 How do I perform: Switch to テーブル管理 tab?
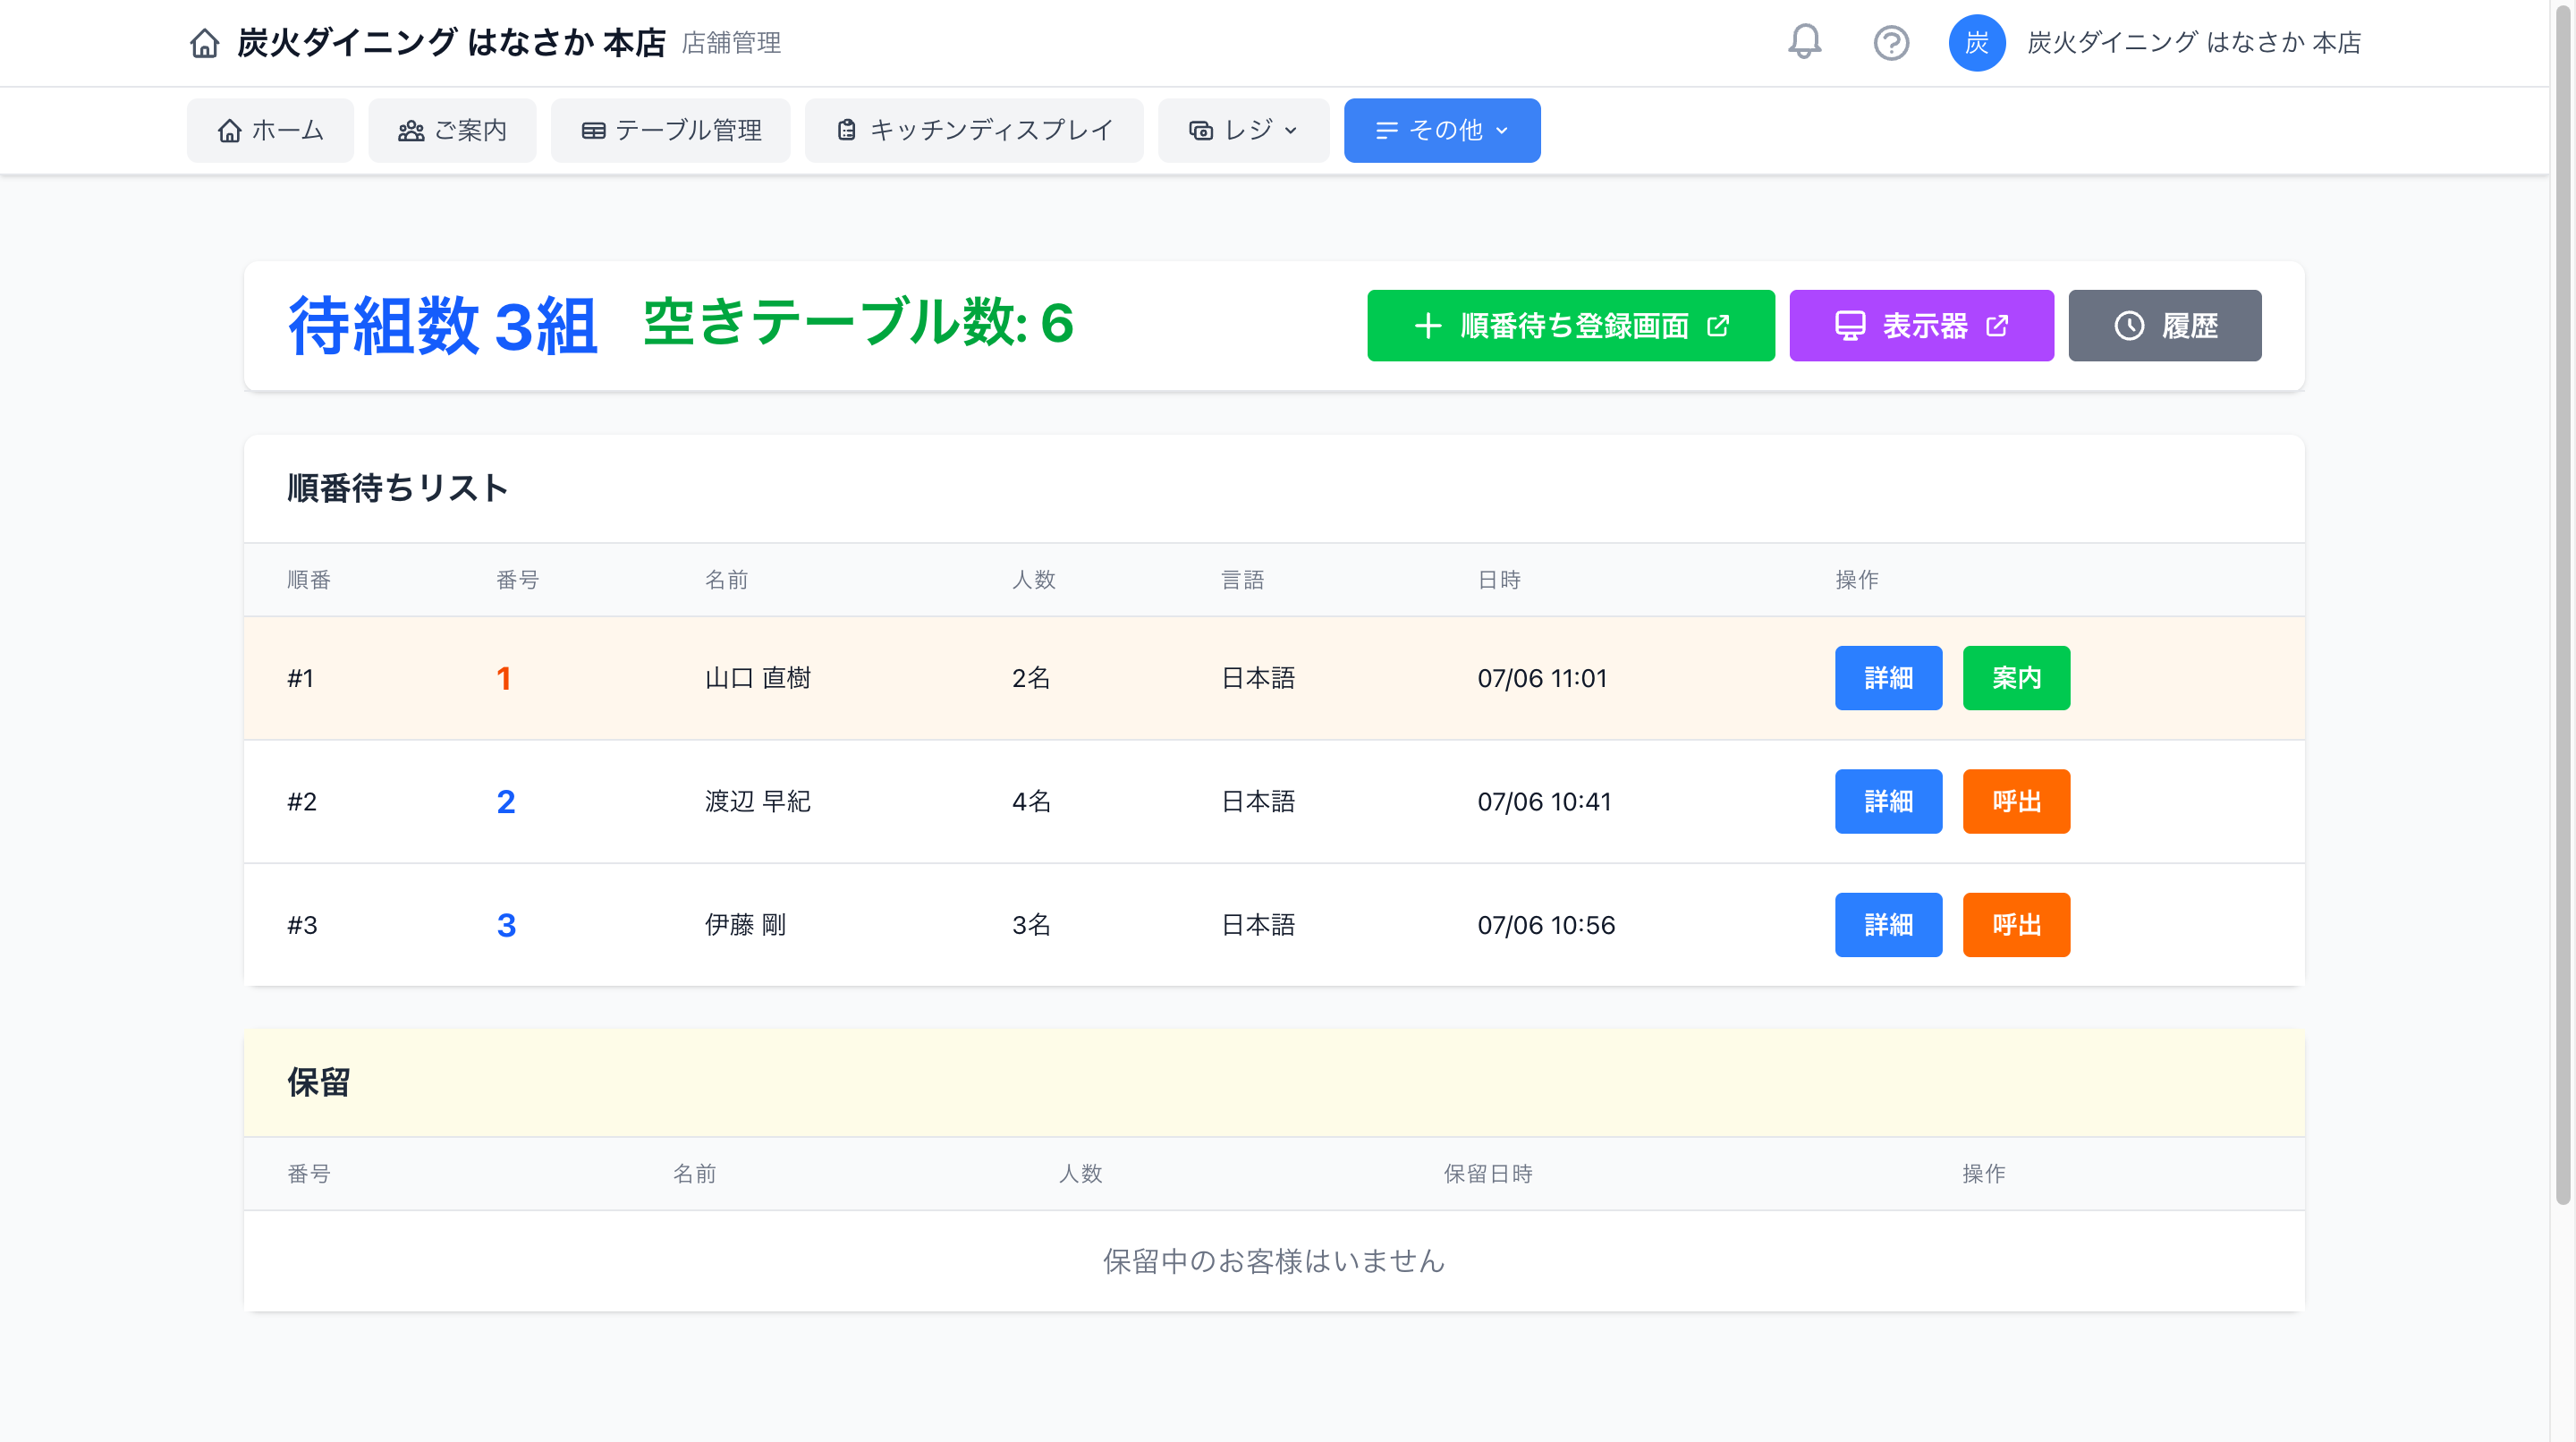(x=670, y=130)
